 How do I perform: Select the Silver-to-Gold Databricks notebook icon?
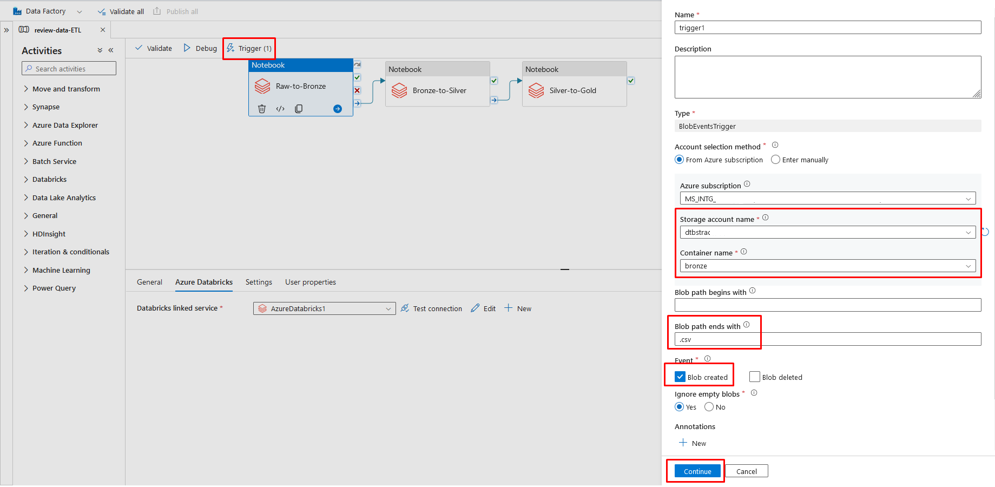point(536,90)
